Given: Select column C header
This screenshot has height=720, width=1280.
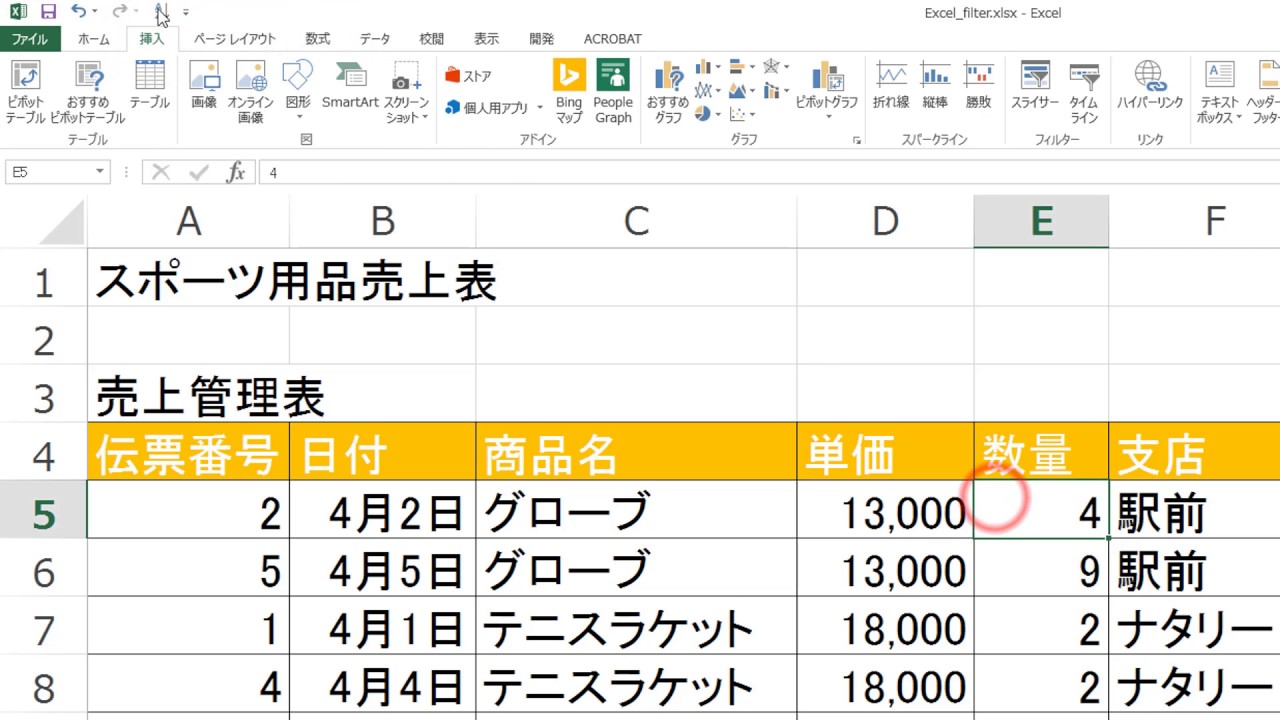Looking at the screenshot, I should 636,222.
